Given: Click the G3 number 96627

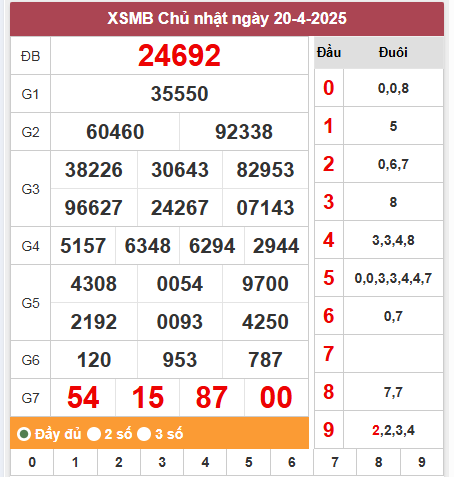Looking at the screenshot, I should (x=94, y=208).
